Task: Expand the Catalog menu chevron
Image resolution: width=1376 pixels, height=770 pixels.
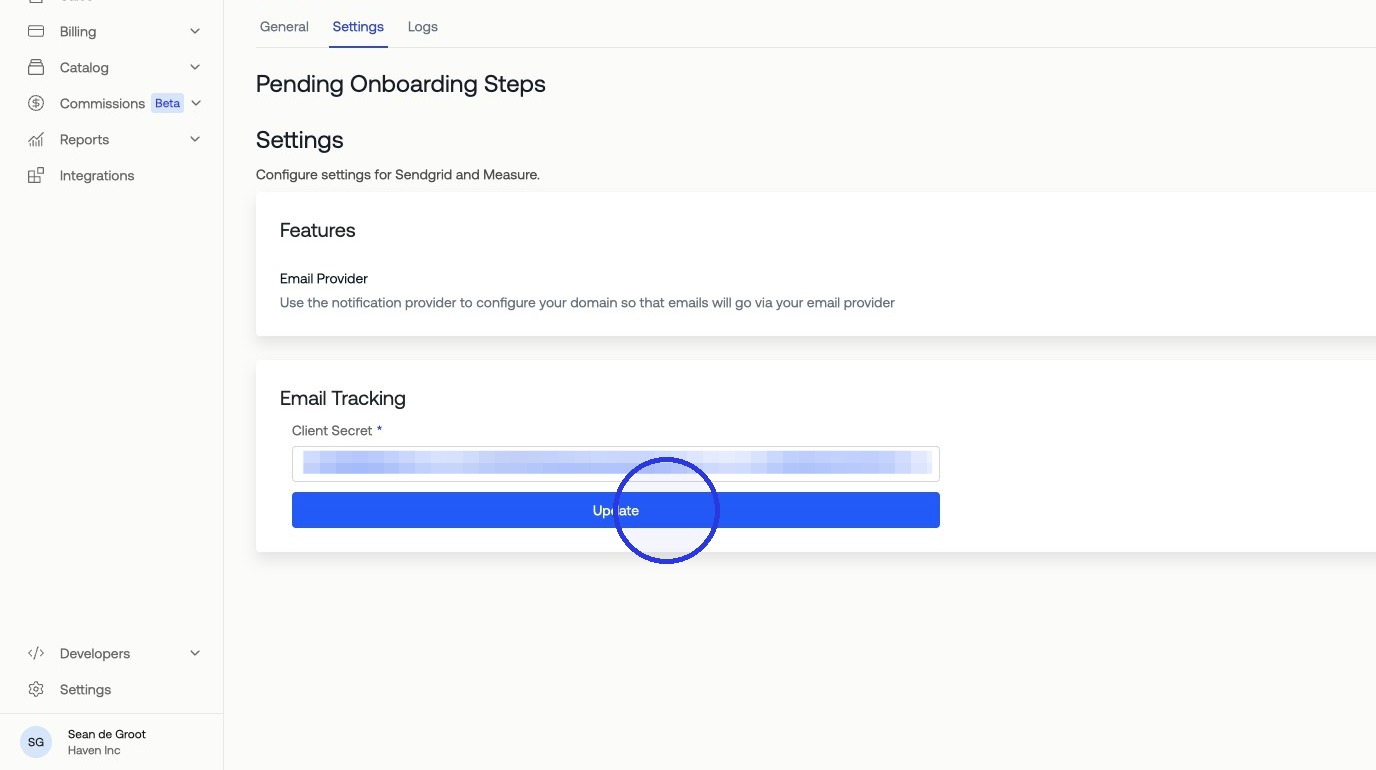Action: 195,67
